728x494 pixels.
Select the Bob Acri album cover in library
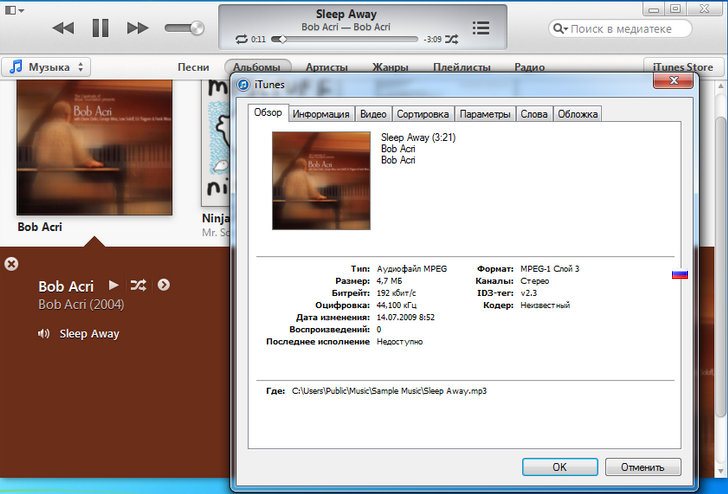pos(94,147)
